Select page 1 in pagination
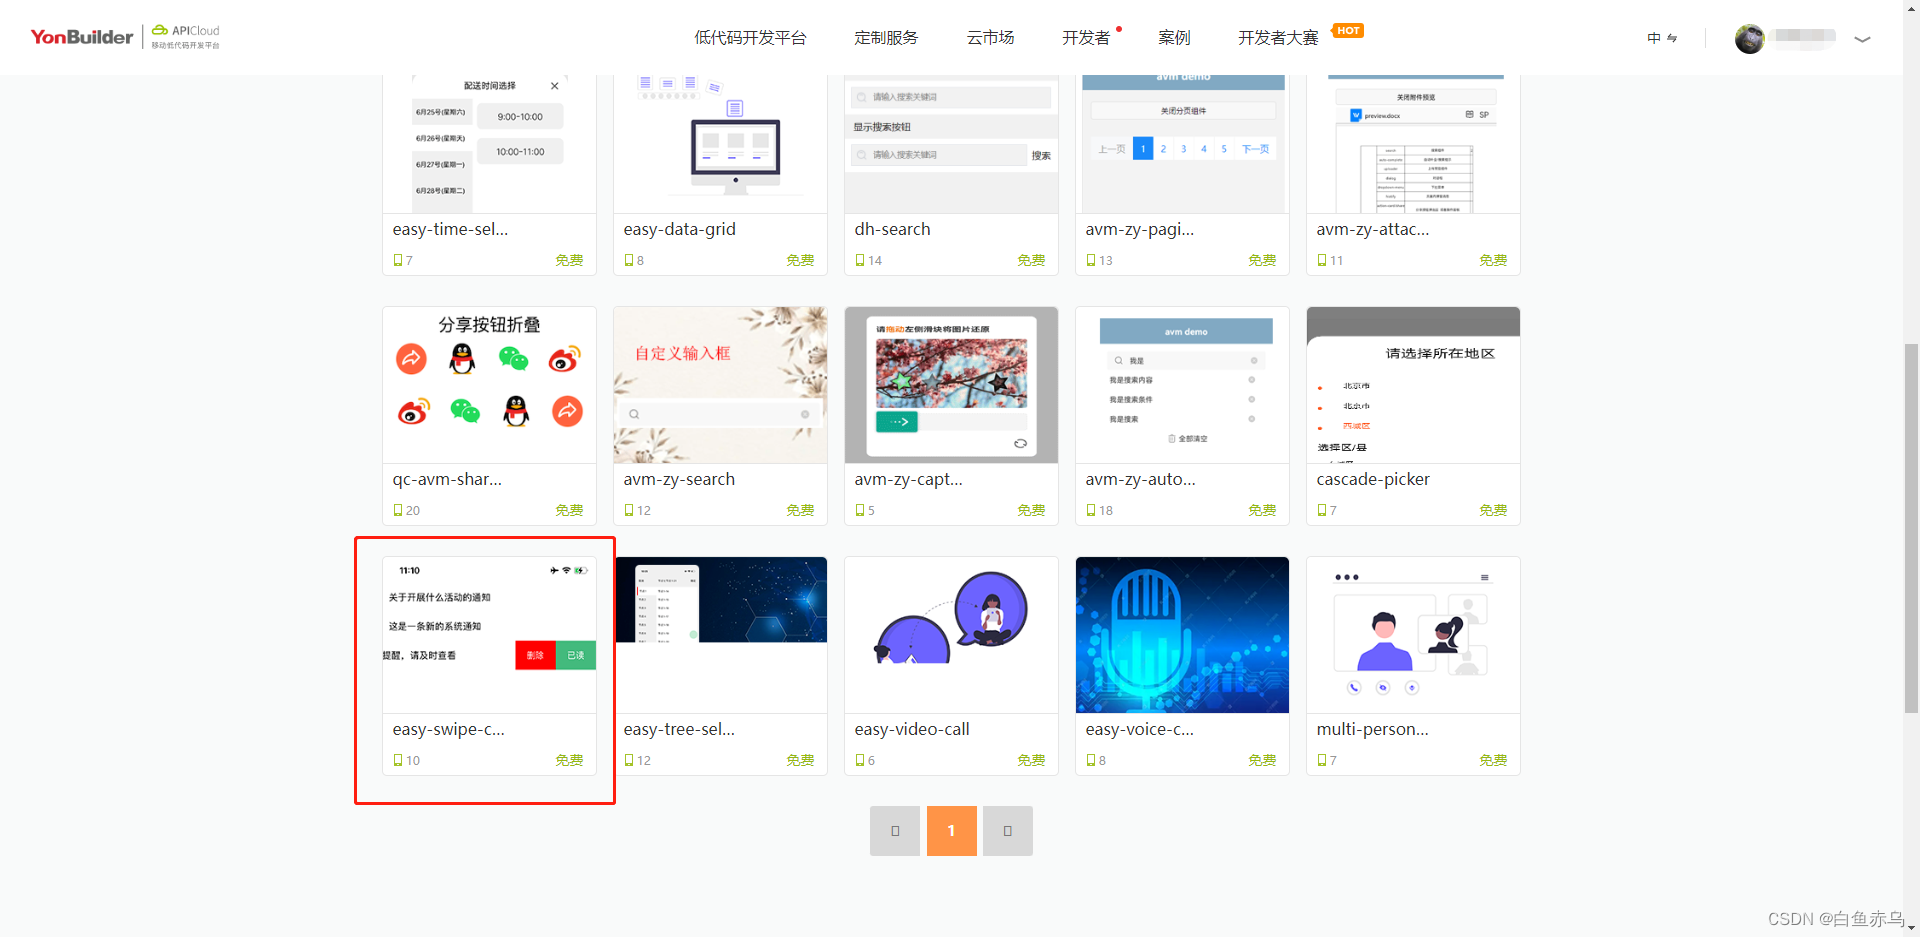Viewport: 1920px width, 937px height. pos(951,831)
